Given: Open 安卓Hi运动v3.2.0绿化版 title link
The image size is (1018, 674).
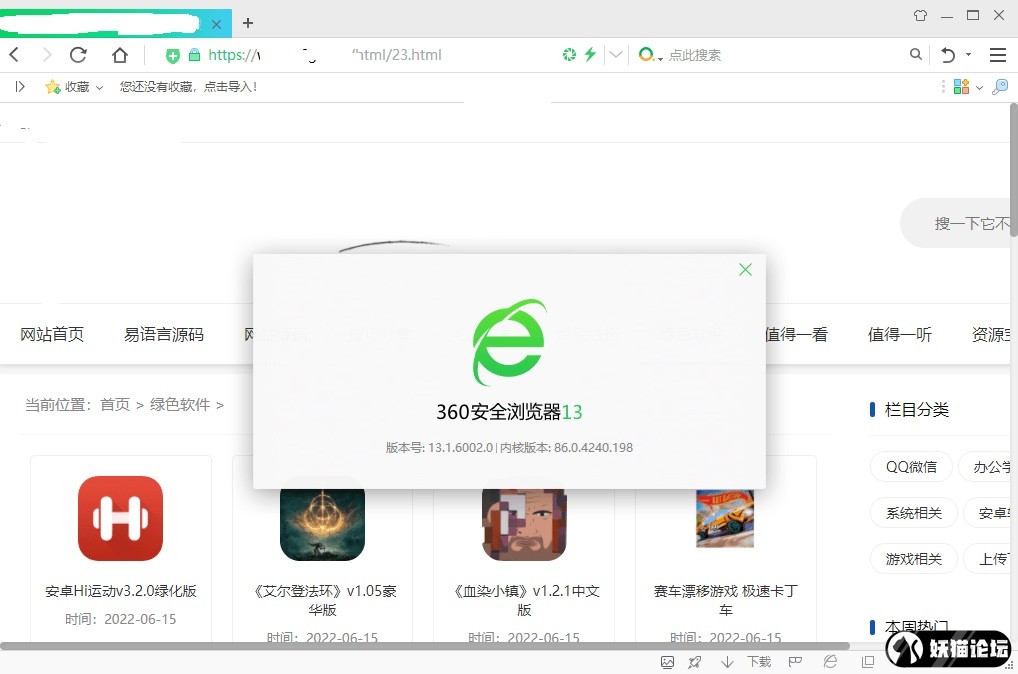Looking at the screenshot, I should (x=120, y=591).
